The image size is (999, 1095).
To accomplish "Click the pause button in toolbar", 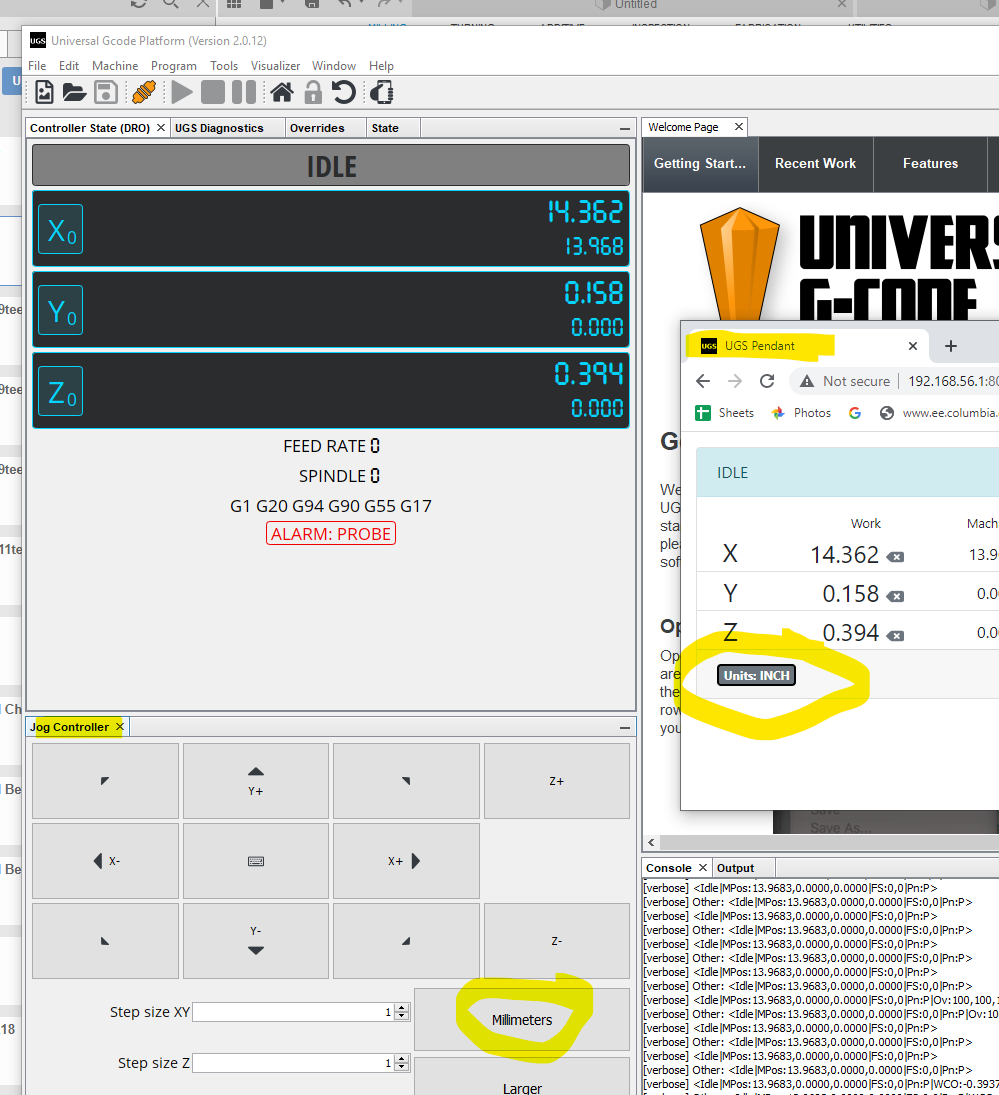I will coord(244,92).
